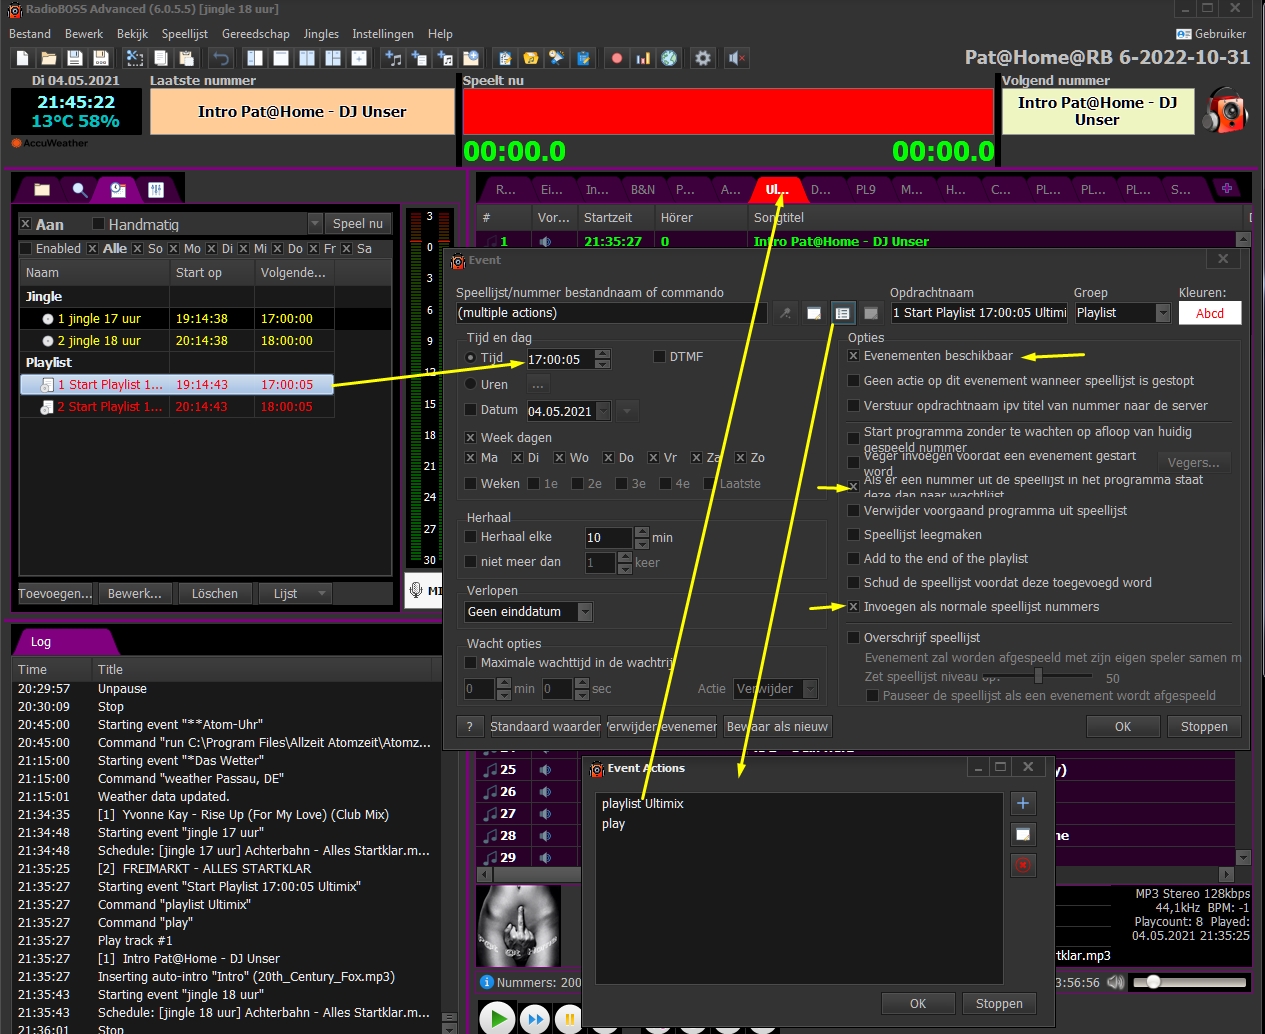The image size is (1265, 1034).
Task: Switch to the B&N playlist tab
Action: pos(643,189)
